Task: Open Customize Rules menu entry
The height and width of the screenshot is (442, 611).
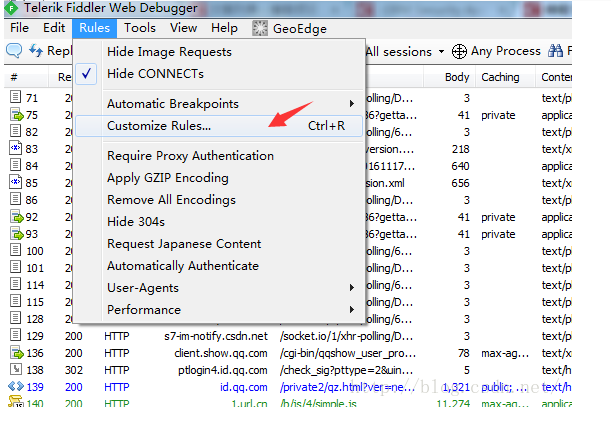Action: click(x=219, y=126)
